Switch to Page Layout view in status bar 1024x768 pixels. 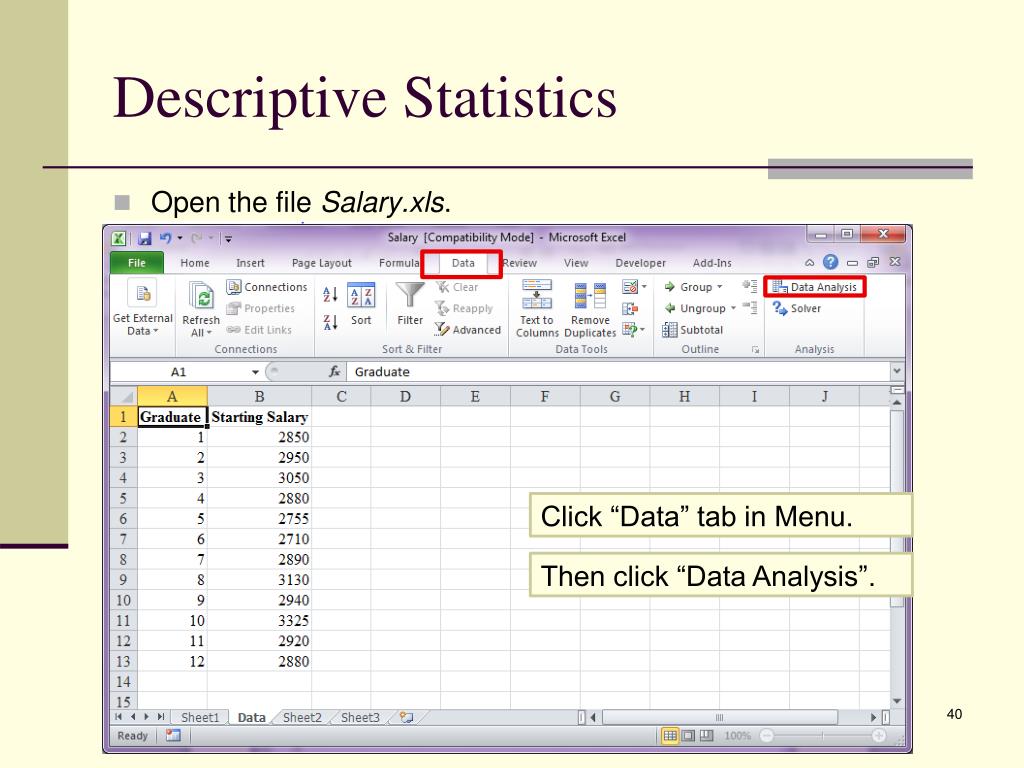pos(688,736)
